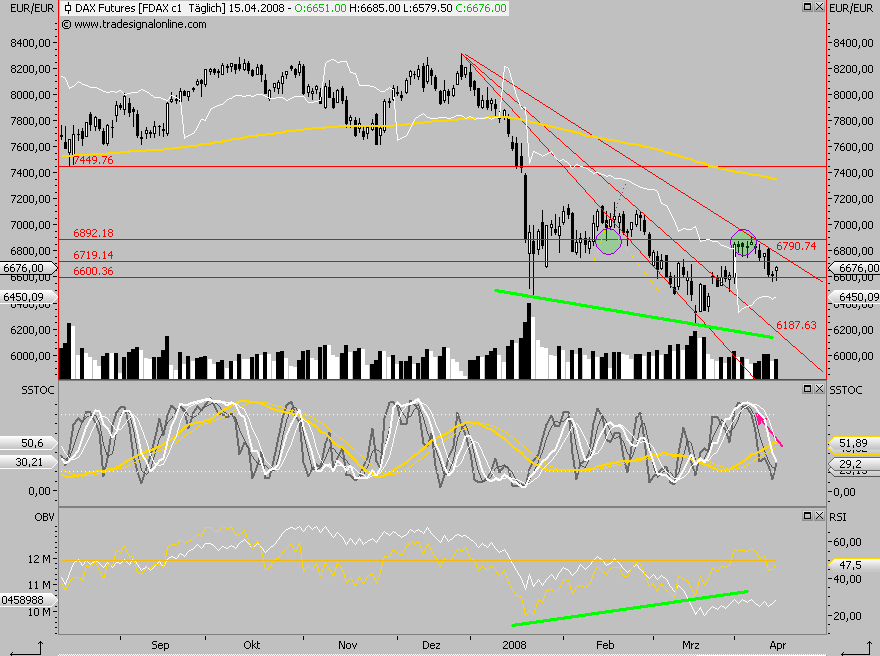Click the Apr label on time axis
The image size is (880, 656).
click(778, 645)
